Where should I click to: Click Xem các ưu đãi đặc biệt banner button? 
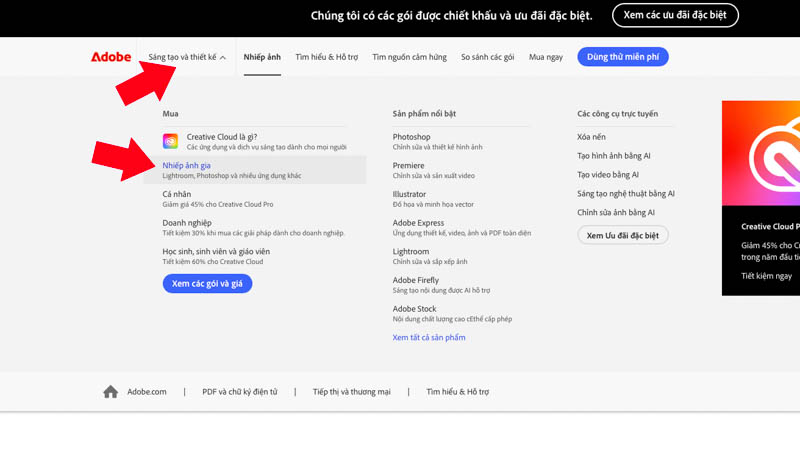point(675,15)
